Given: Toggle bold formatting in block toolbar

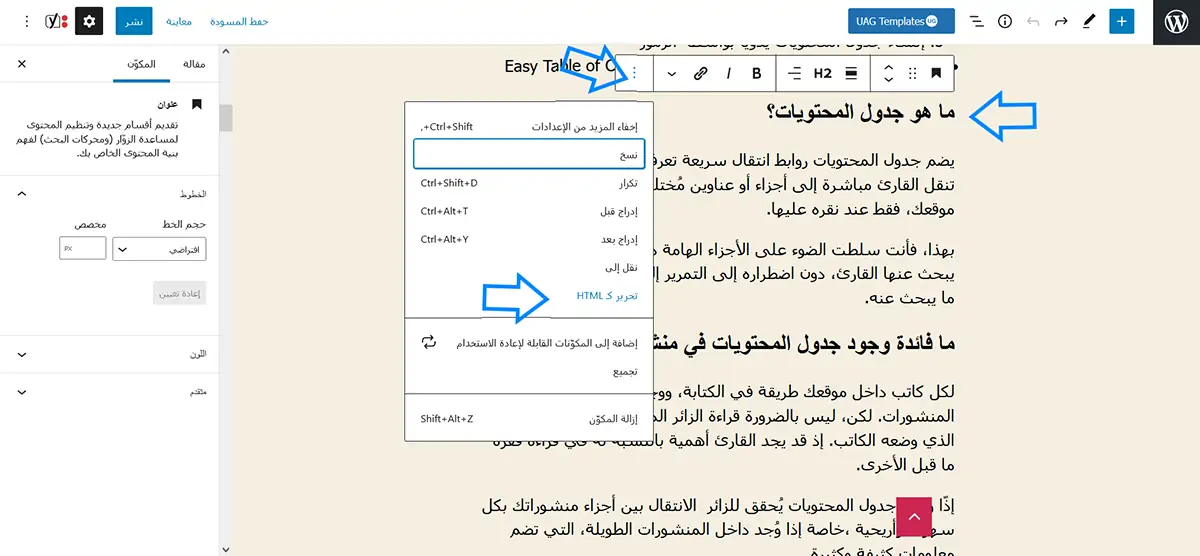Looking at the screenshot, I should pyautogui.click(x=757, y=73).
